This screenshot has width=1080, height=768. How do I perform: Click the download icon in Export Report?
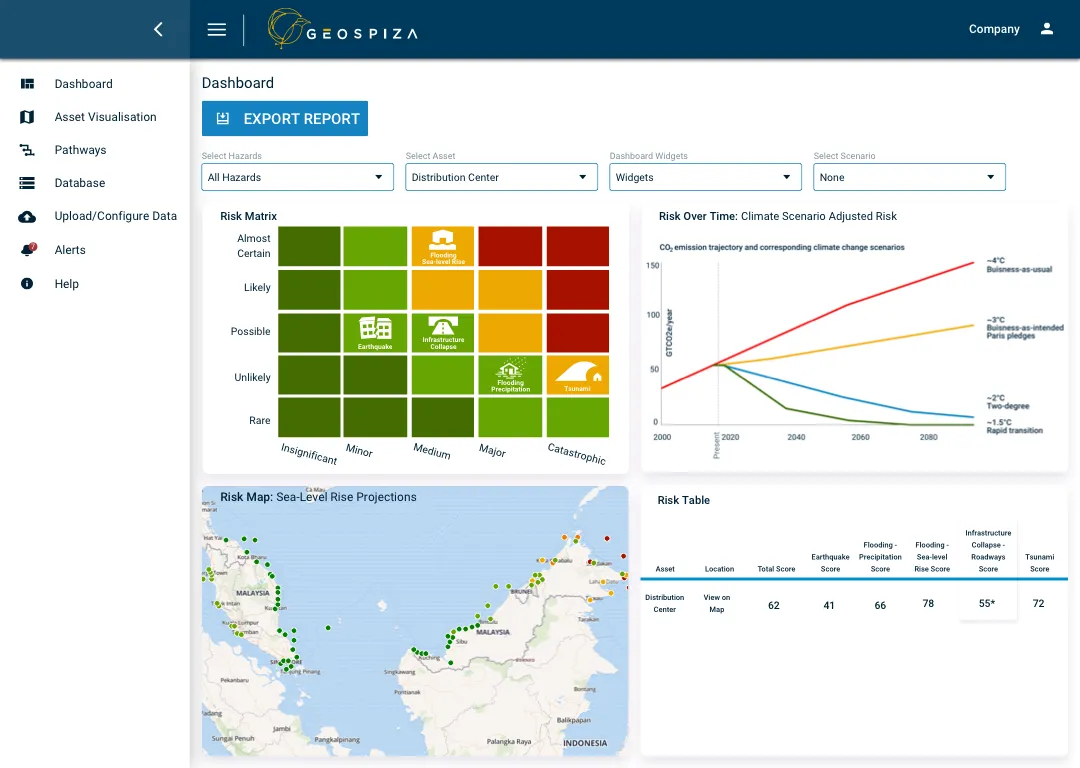click(x=222, y=118)
